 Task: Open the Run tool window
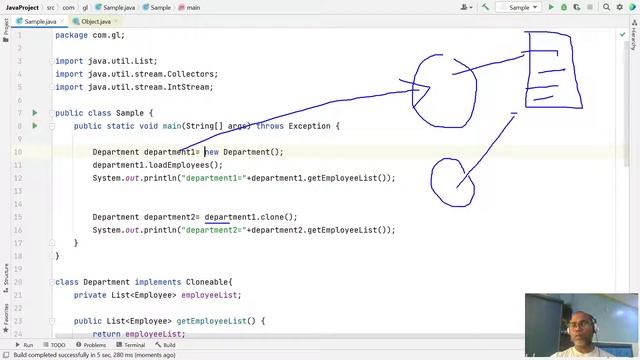24,345
